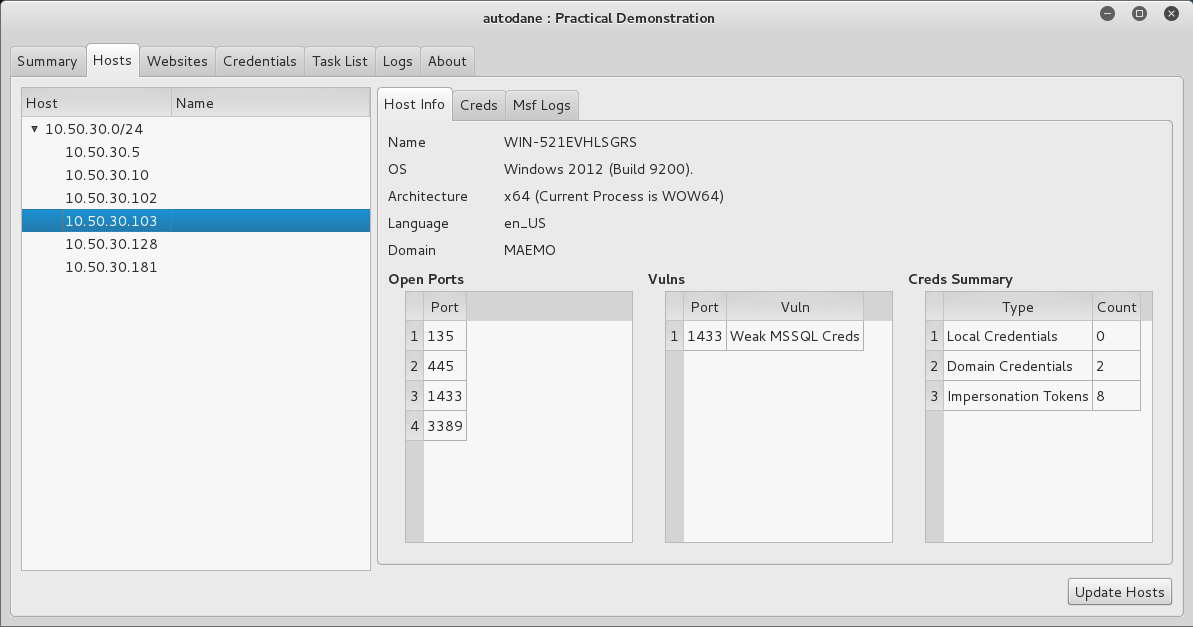Switch to the Creds sub-tab

(x=478, y=105)
